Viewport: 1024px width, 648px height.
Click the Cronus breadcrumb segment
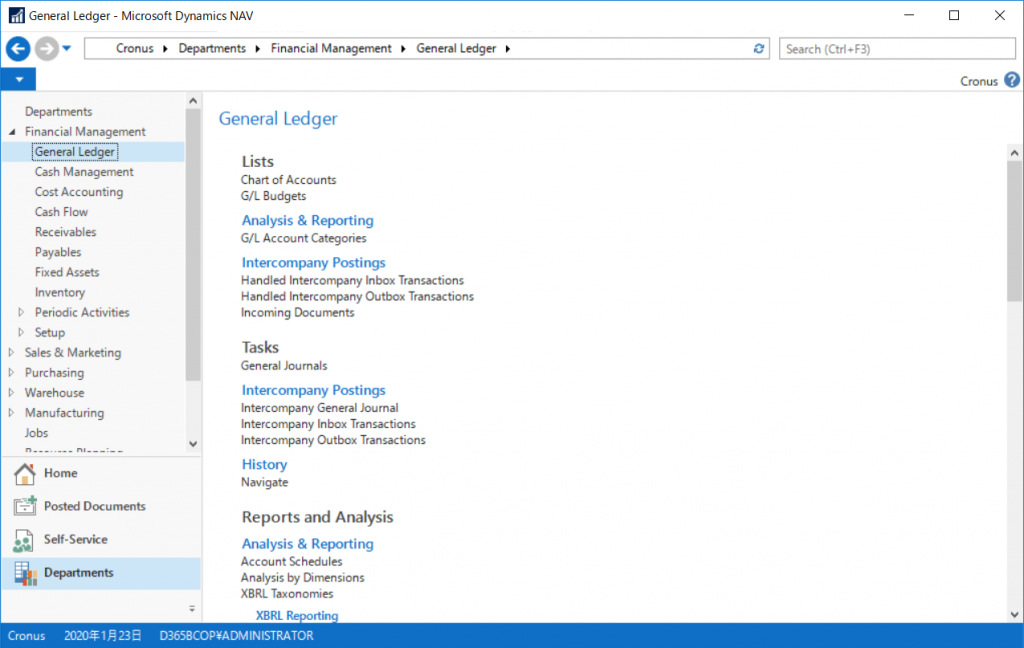tap(135, 49)
